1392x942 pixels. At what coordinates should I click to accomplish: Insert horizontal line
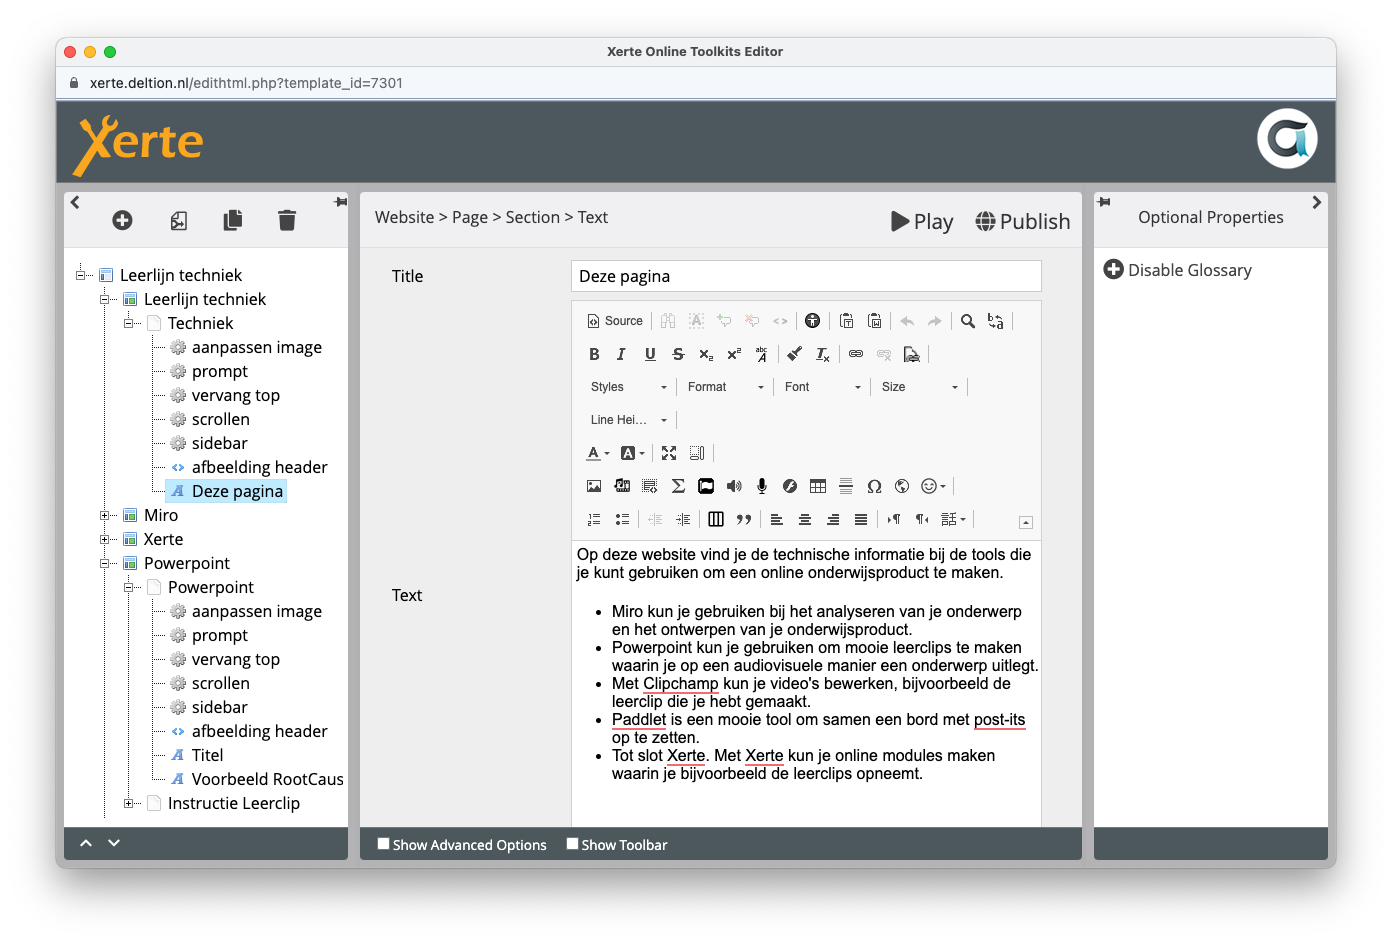point(846,486)
